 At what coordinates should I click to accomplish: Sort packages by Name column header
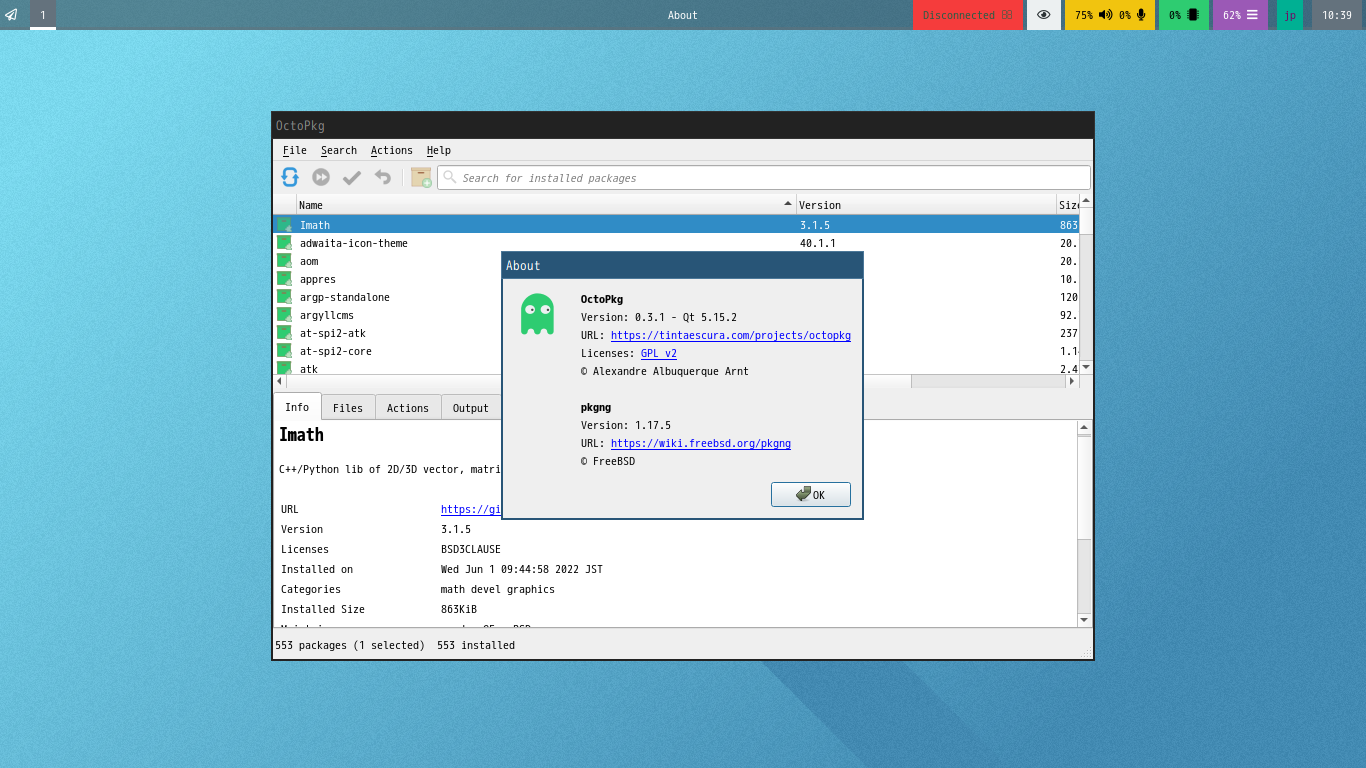[x=546, y=205]
